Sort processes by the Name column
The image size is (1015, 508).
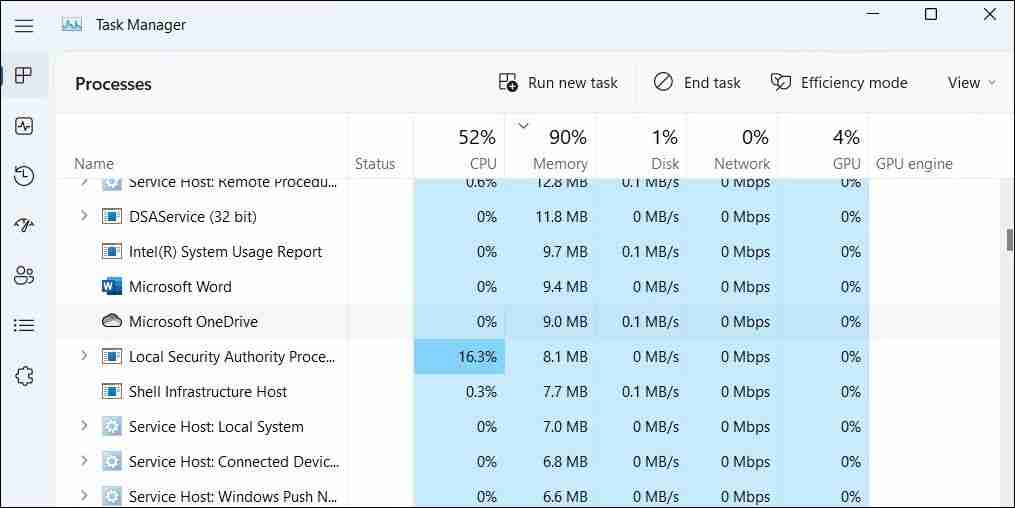[202, 146]
